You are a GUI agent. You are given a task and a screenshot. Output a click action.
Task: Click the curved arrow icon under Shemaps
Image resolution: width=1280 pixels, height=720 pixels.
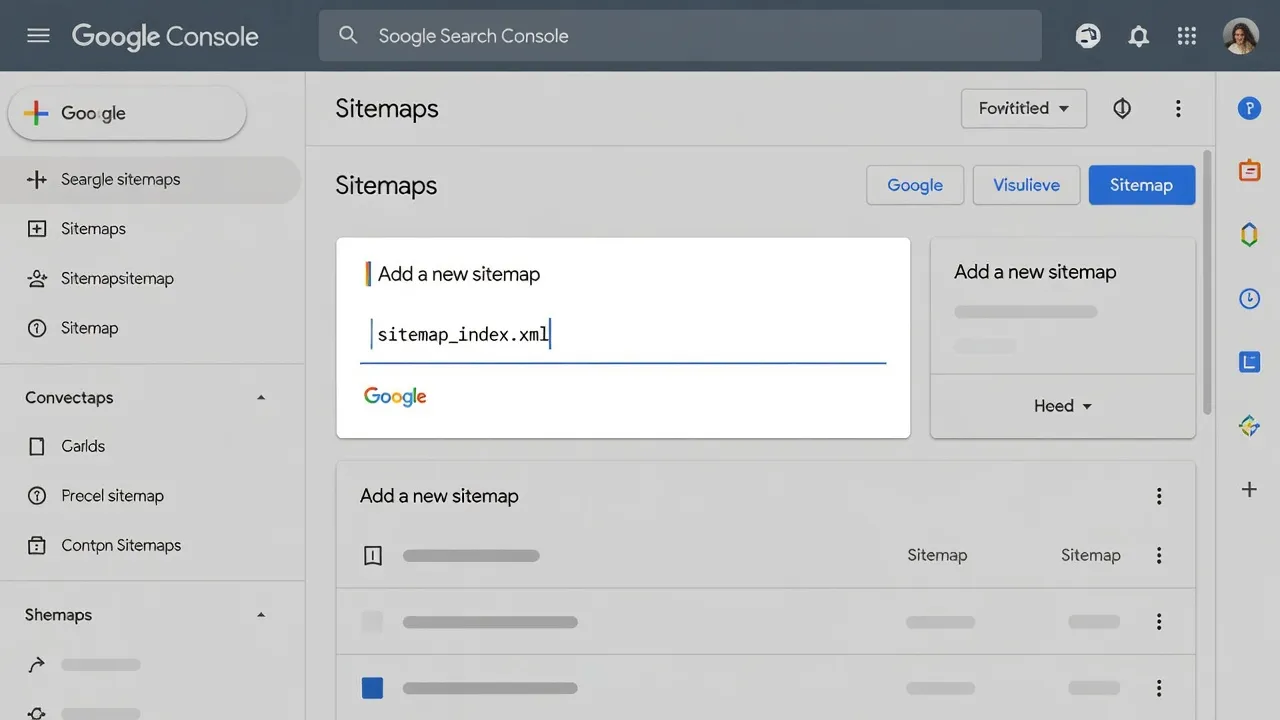tap(37, 665)
